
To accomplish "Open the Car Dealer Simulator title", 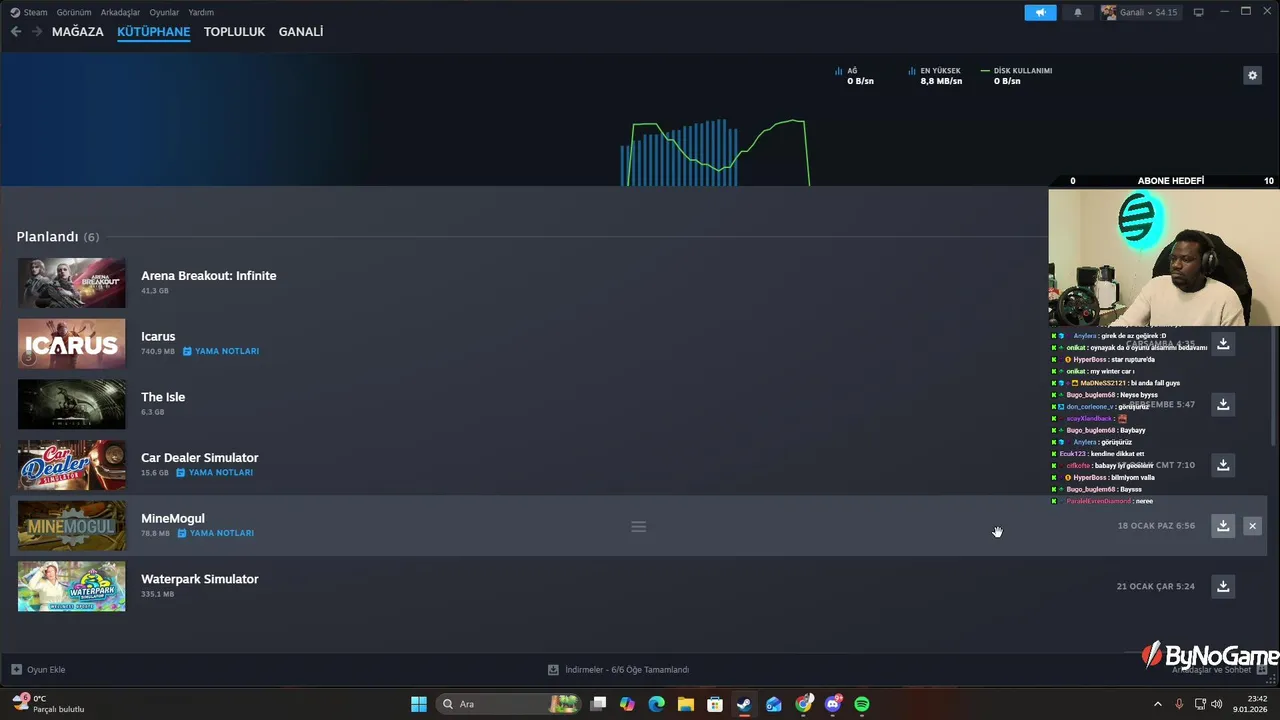I will click(199, 458).
